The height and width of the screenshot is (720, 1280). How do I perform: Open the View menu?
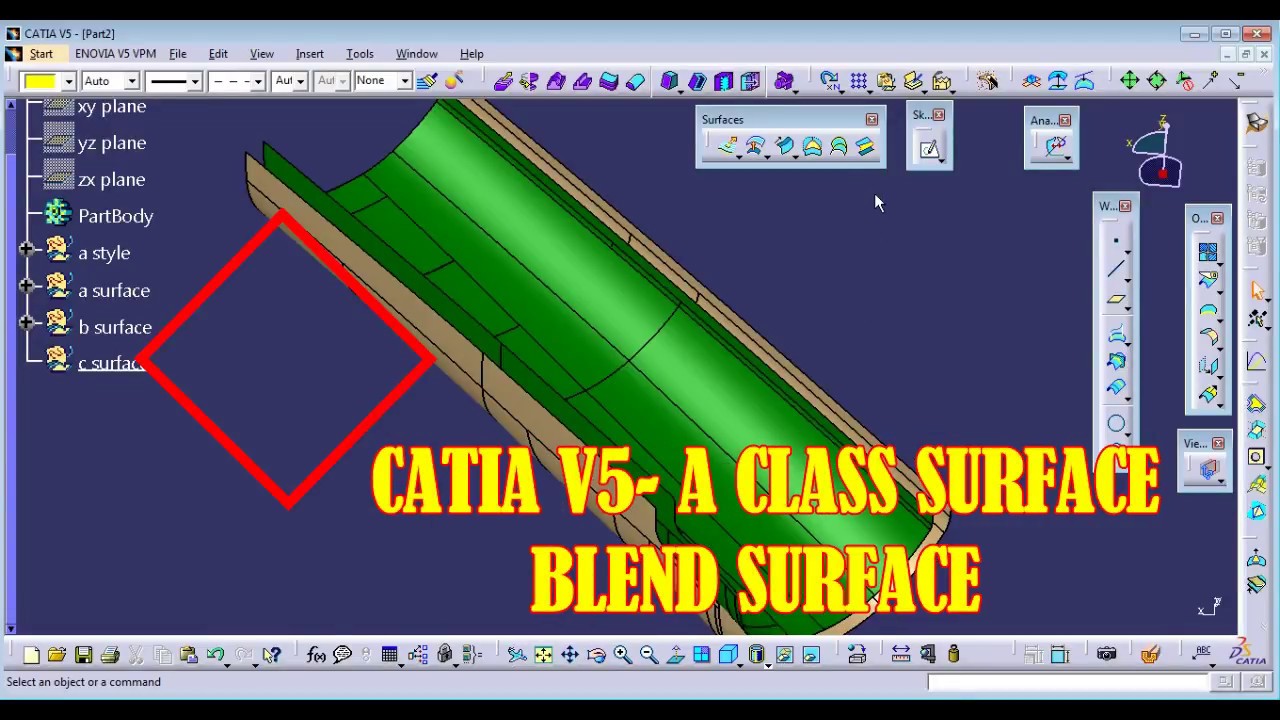[x=262, y=54]
